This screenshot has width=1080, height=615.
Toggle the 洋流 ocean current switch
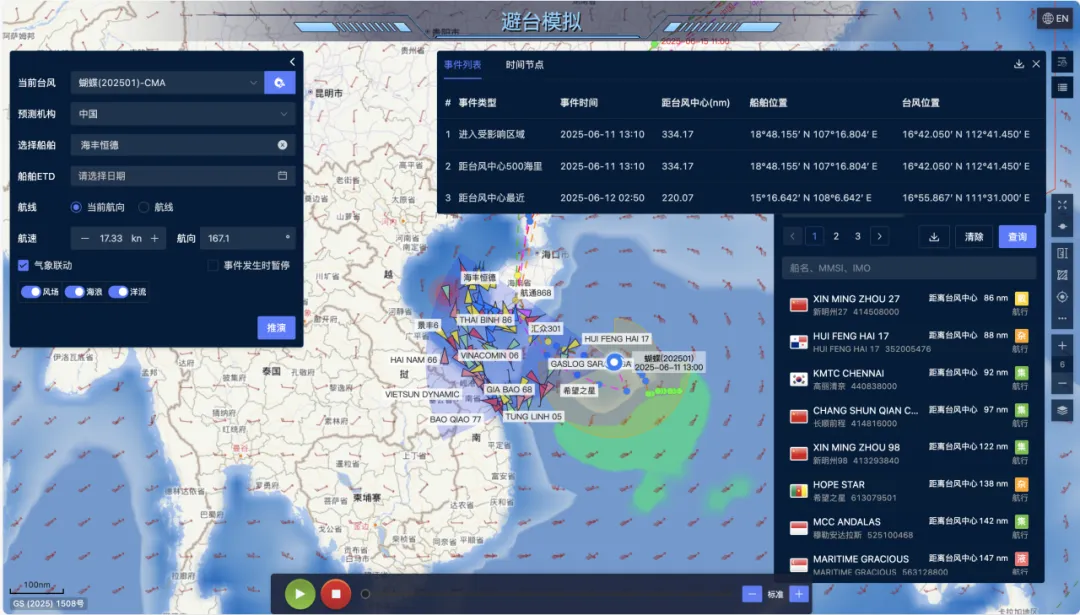tap(118, 292)
